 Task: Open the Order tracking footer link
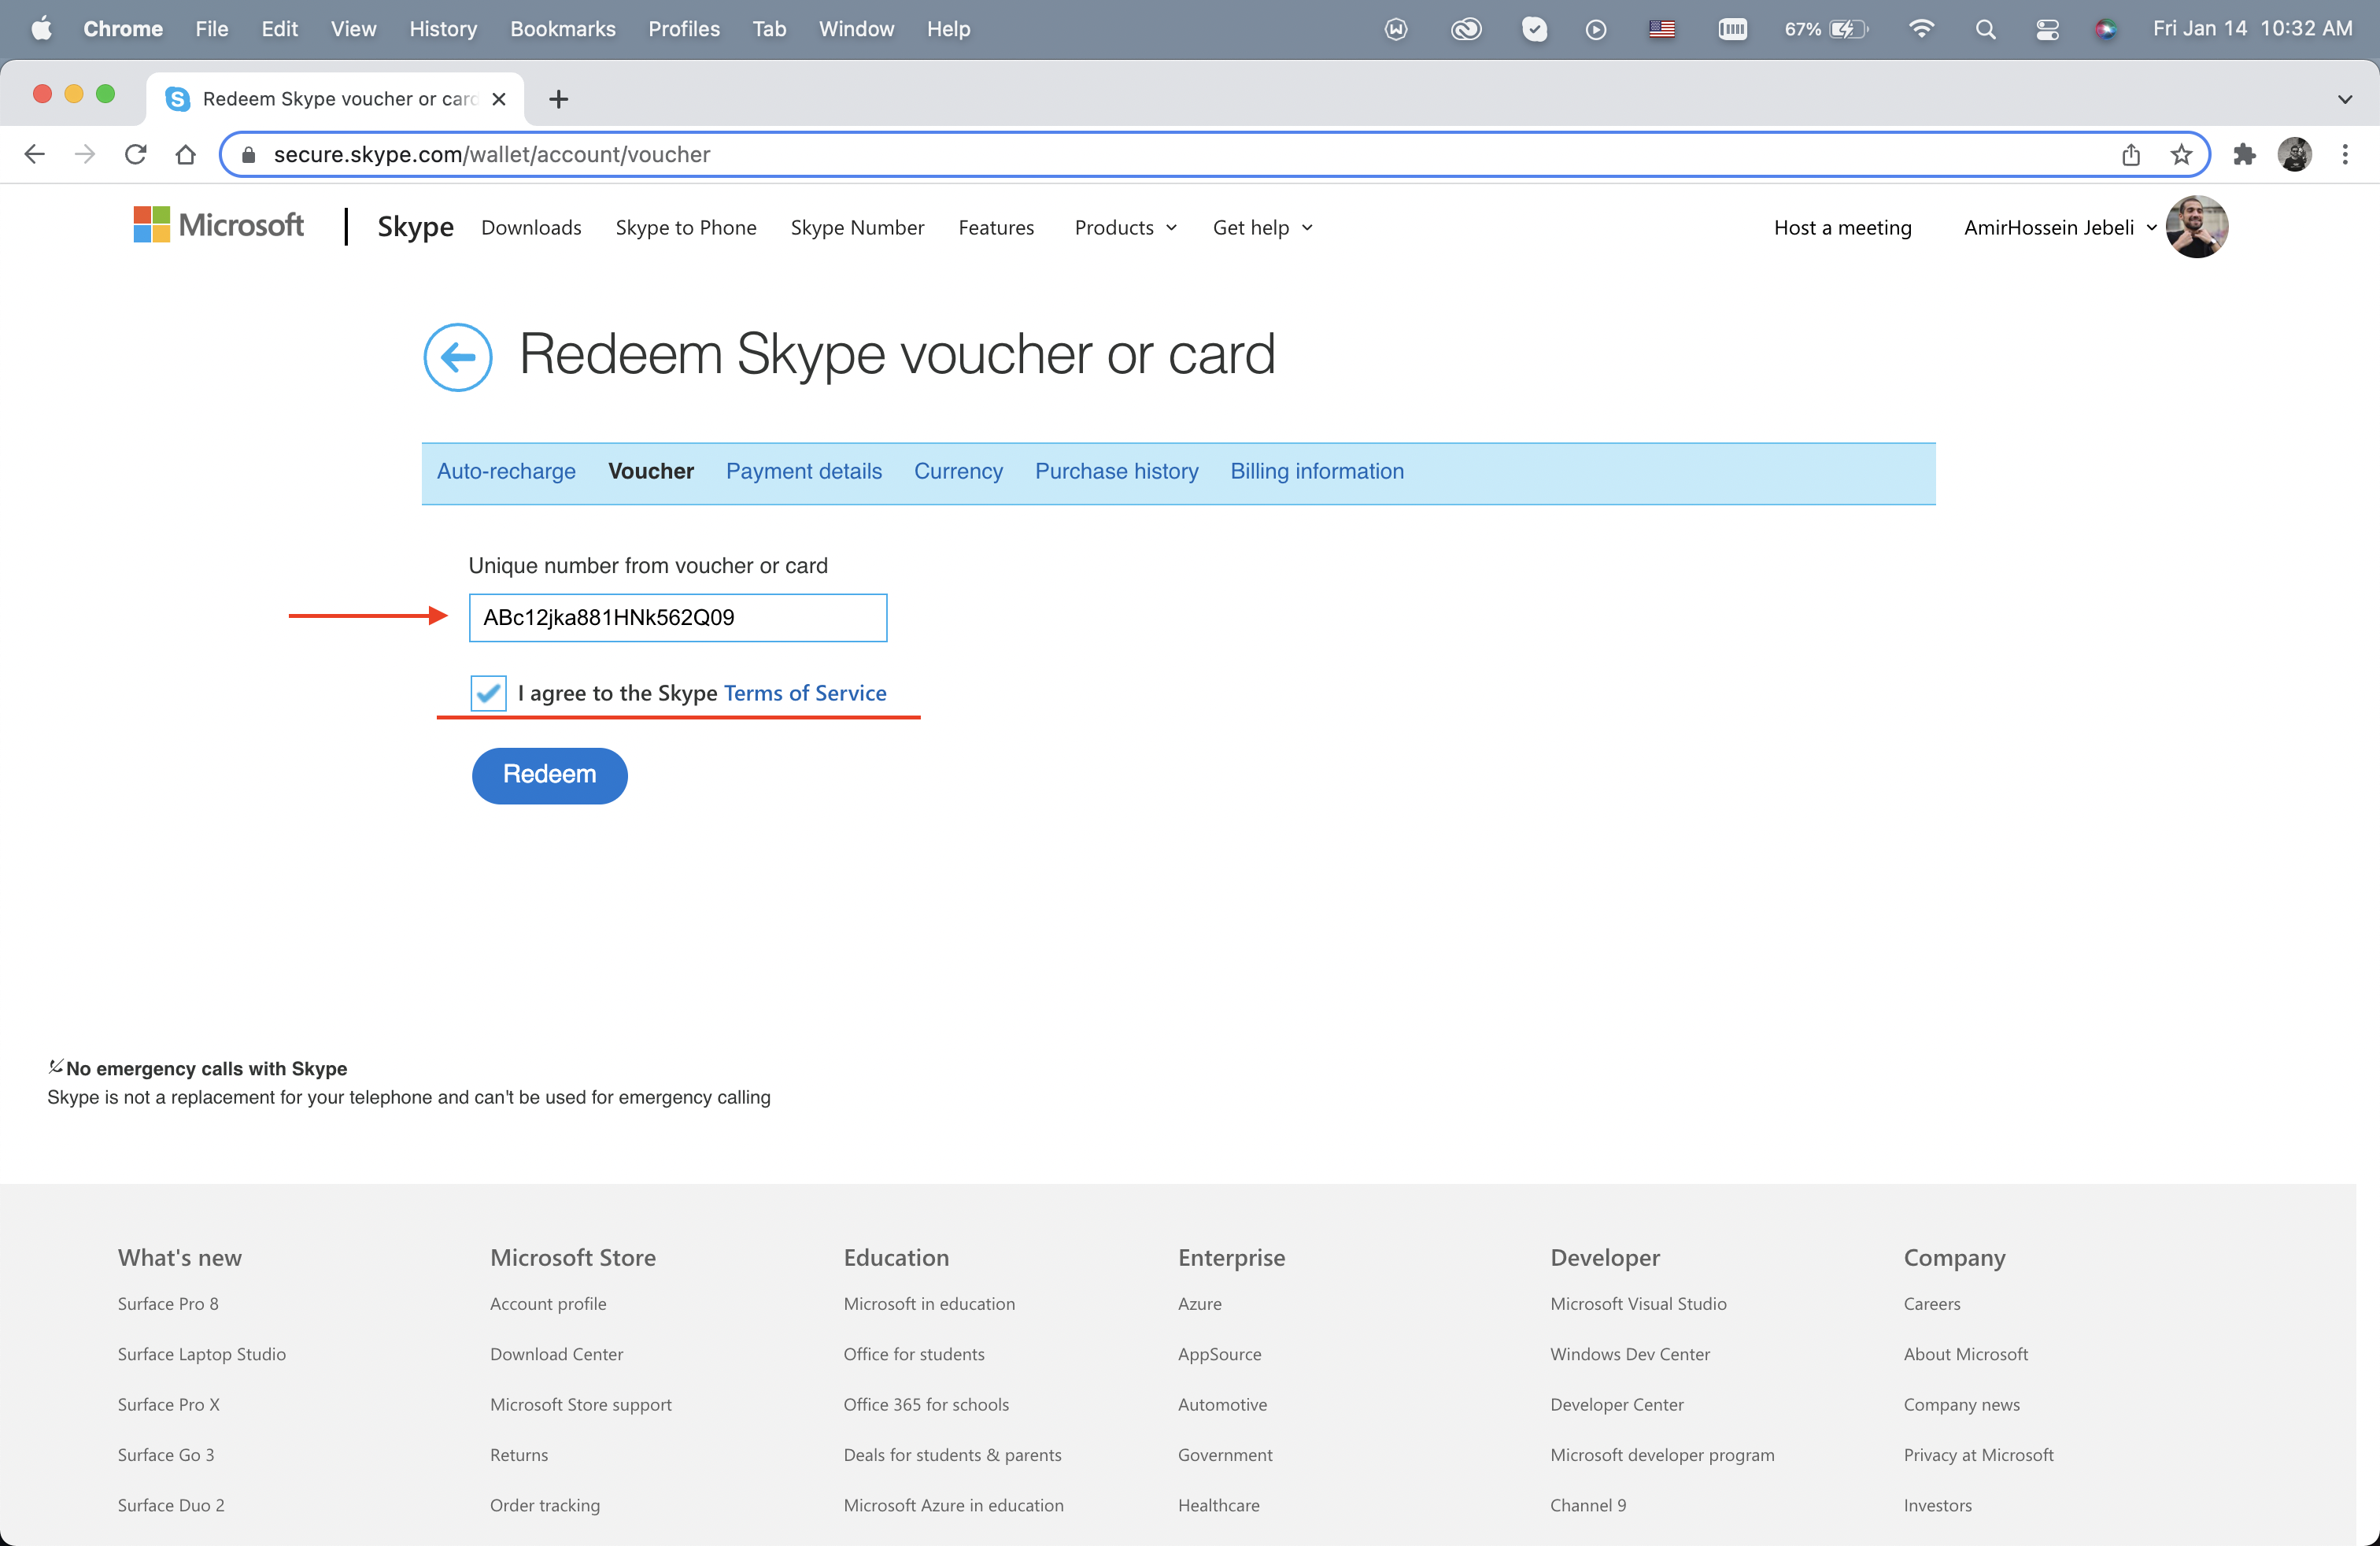click(x=545, y=1505)
